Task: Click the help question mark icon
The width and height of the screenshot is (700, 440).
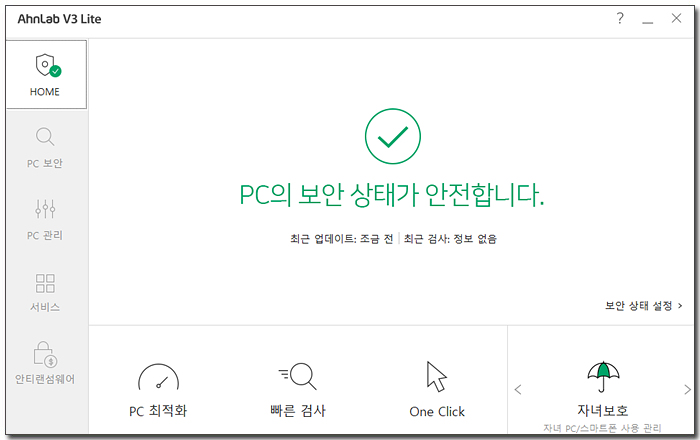Action: coord(620,18)
